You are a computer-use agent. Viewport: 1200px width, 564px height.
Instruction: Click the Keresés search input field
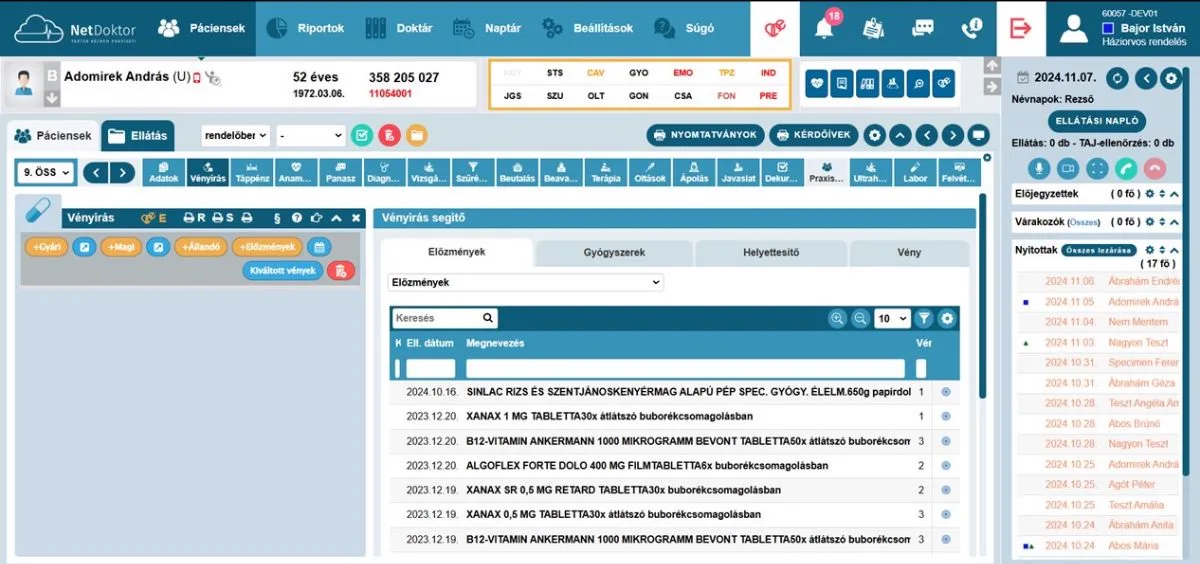pos(445,318)
